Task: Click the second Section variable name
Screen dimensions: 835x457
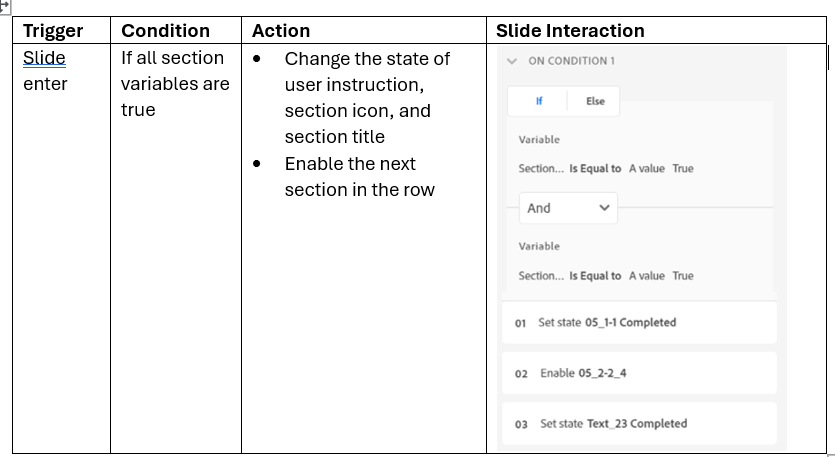Action: 540,276
